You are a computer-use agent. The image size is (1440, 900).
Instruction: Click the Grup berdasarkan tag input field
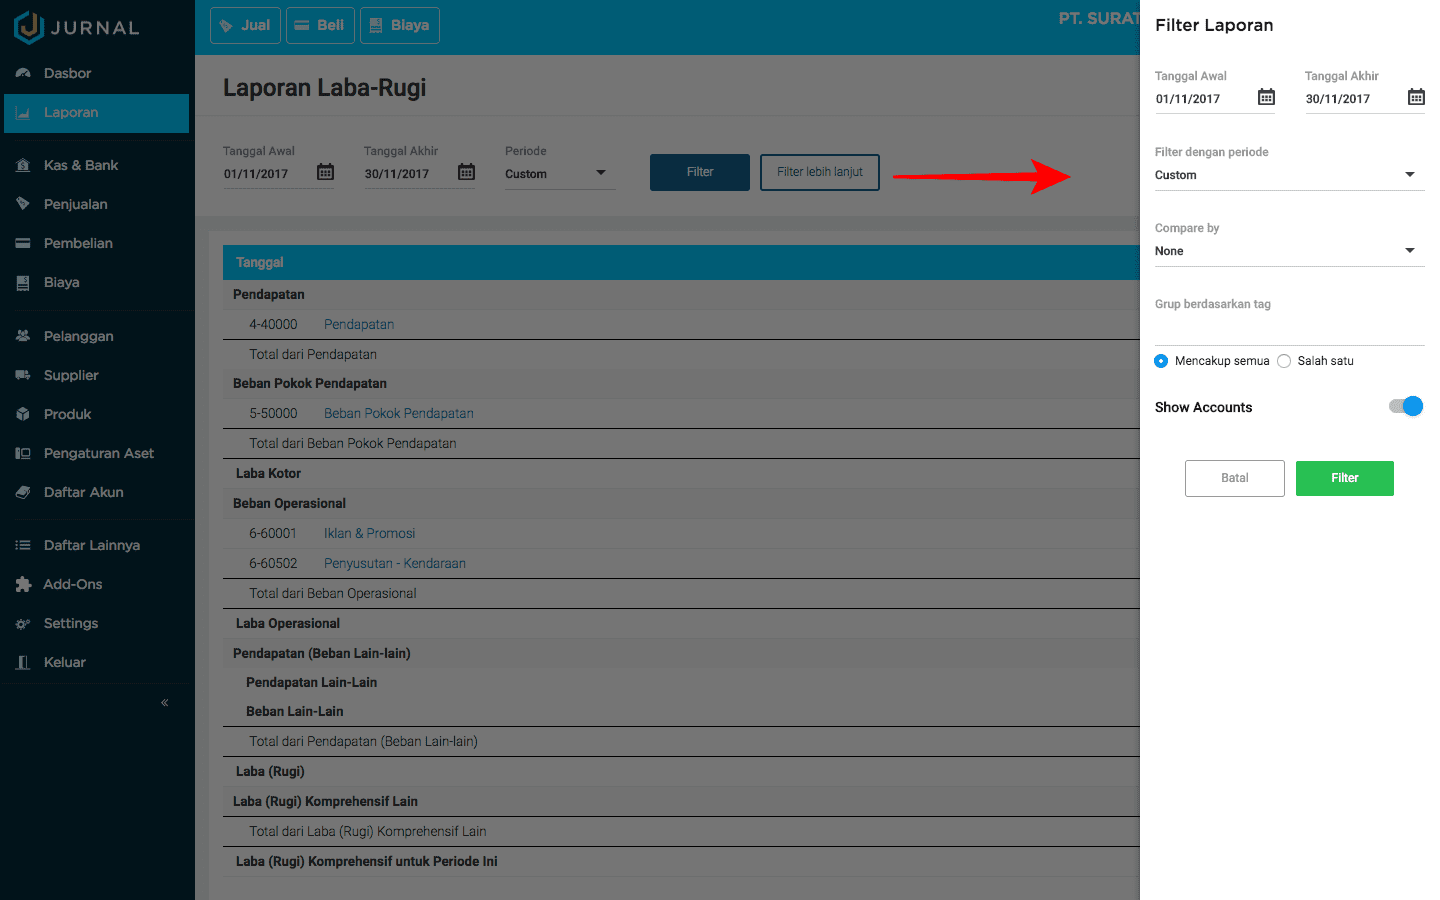pos(1289,330)
